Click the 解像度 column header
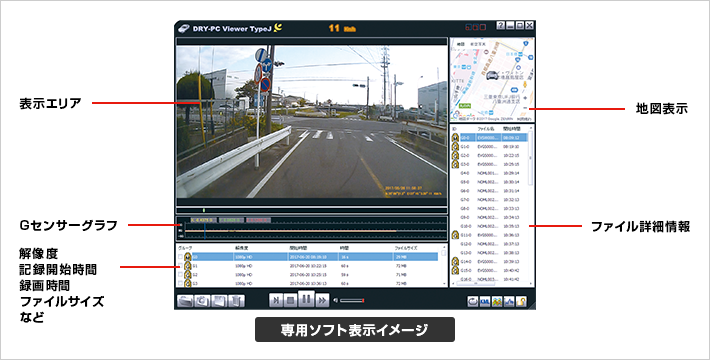 coord(241,248)
